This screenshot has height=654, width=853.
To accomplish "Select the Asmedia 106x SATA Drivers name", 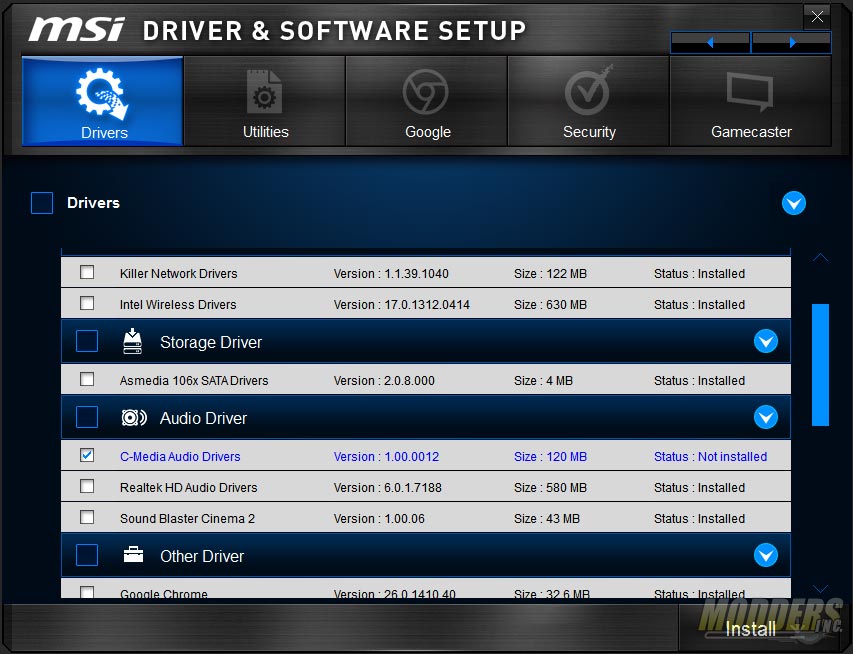I will (194, 380).
